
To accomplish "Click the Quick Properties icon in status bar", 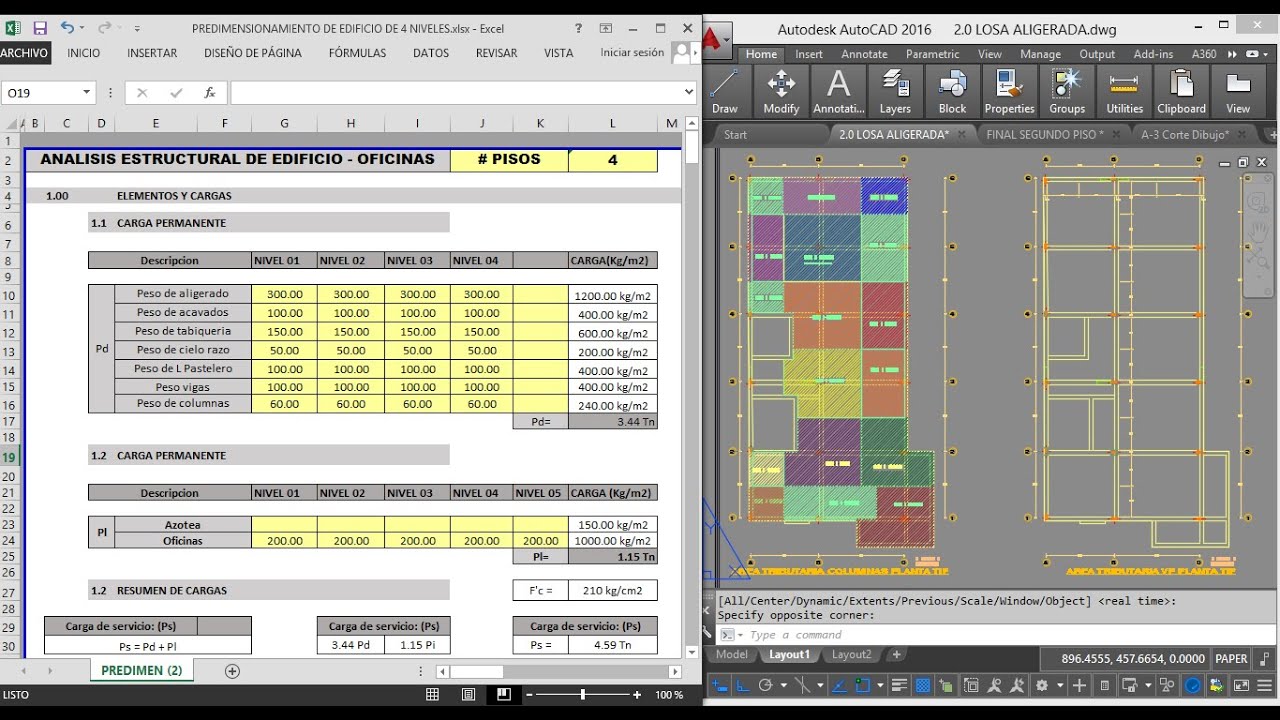I will click(1105, 685).
